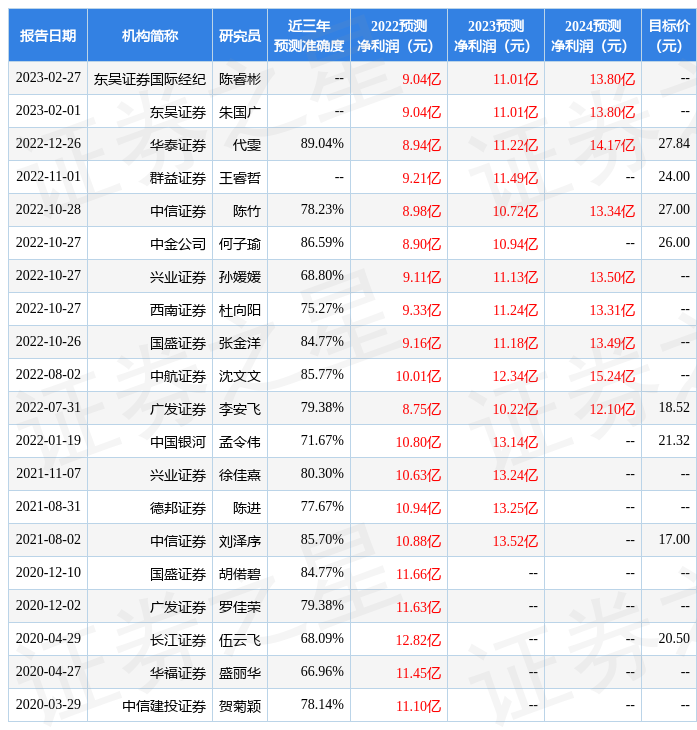Click 群益证券 institution name
The image size is (697, 730).
point(178,178)
